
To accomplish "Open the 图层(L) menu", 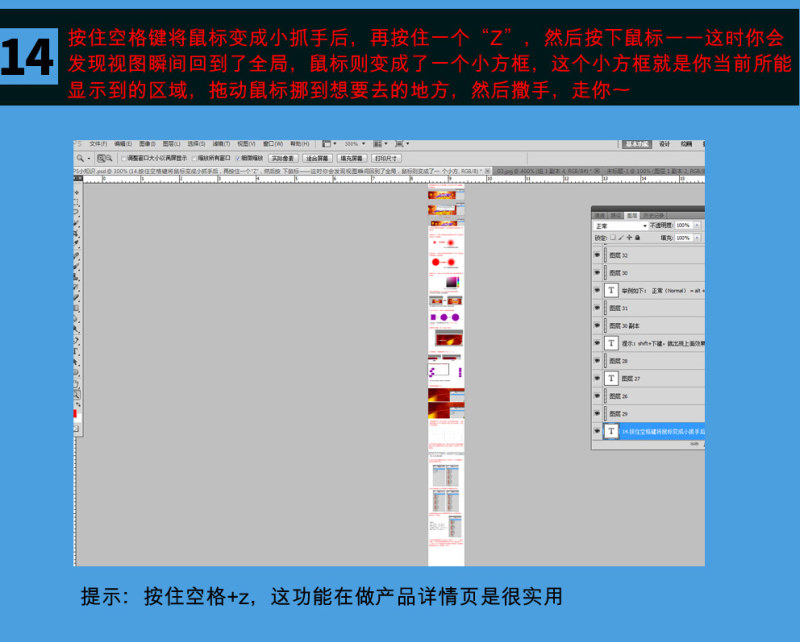I will click(171, 144).
